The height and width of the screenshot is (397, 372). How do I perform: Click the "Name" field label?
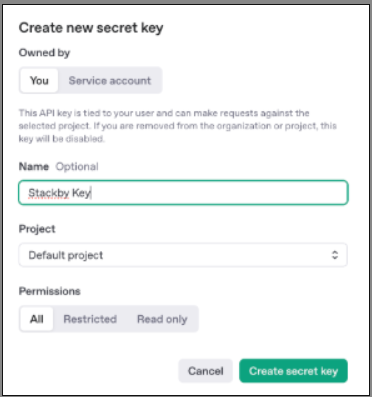(x=34, y=166)
